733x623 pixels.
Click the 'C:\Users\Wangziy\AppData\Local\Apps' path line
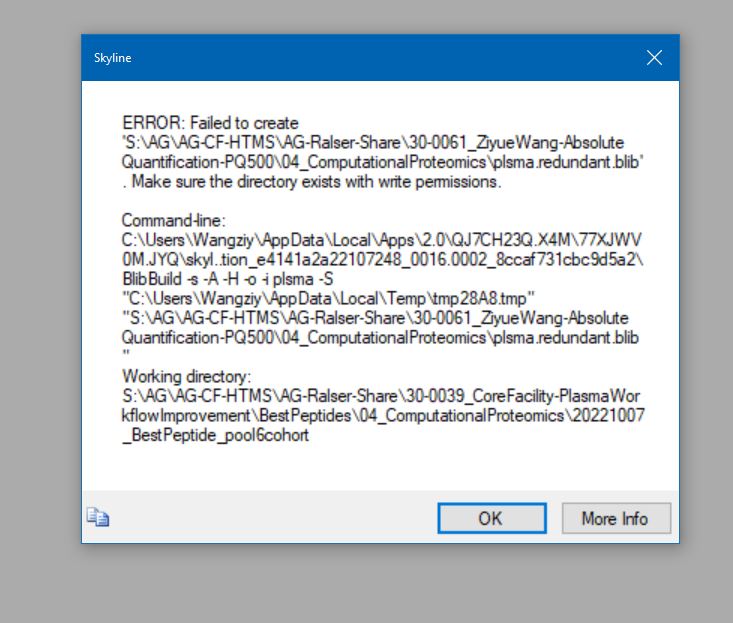tap(385, 240)
